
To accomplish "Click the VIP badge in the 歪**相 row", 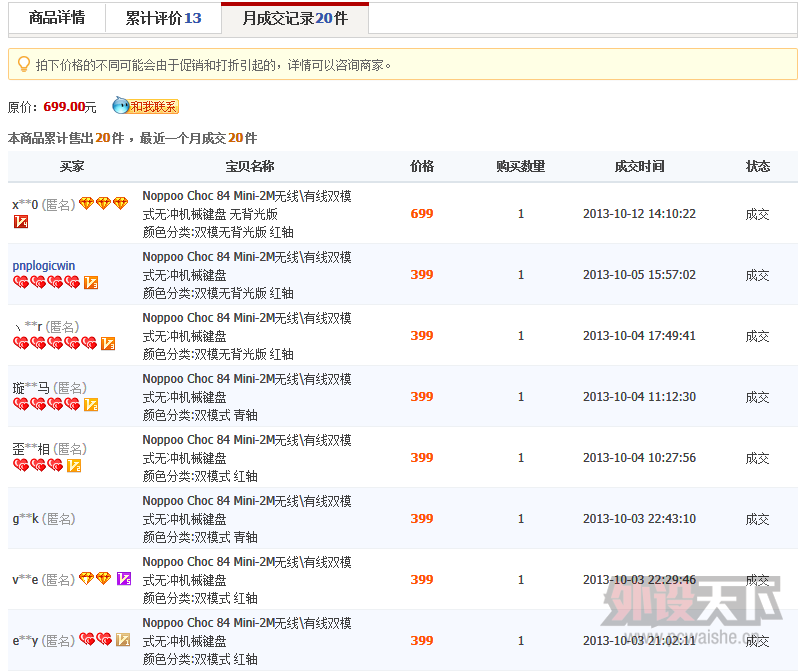I will 74,465.
